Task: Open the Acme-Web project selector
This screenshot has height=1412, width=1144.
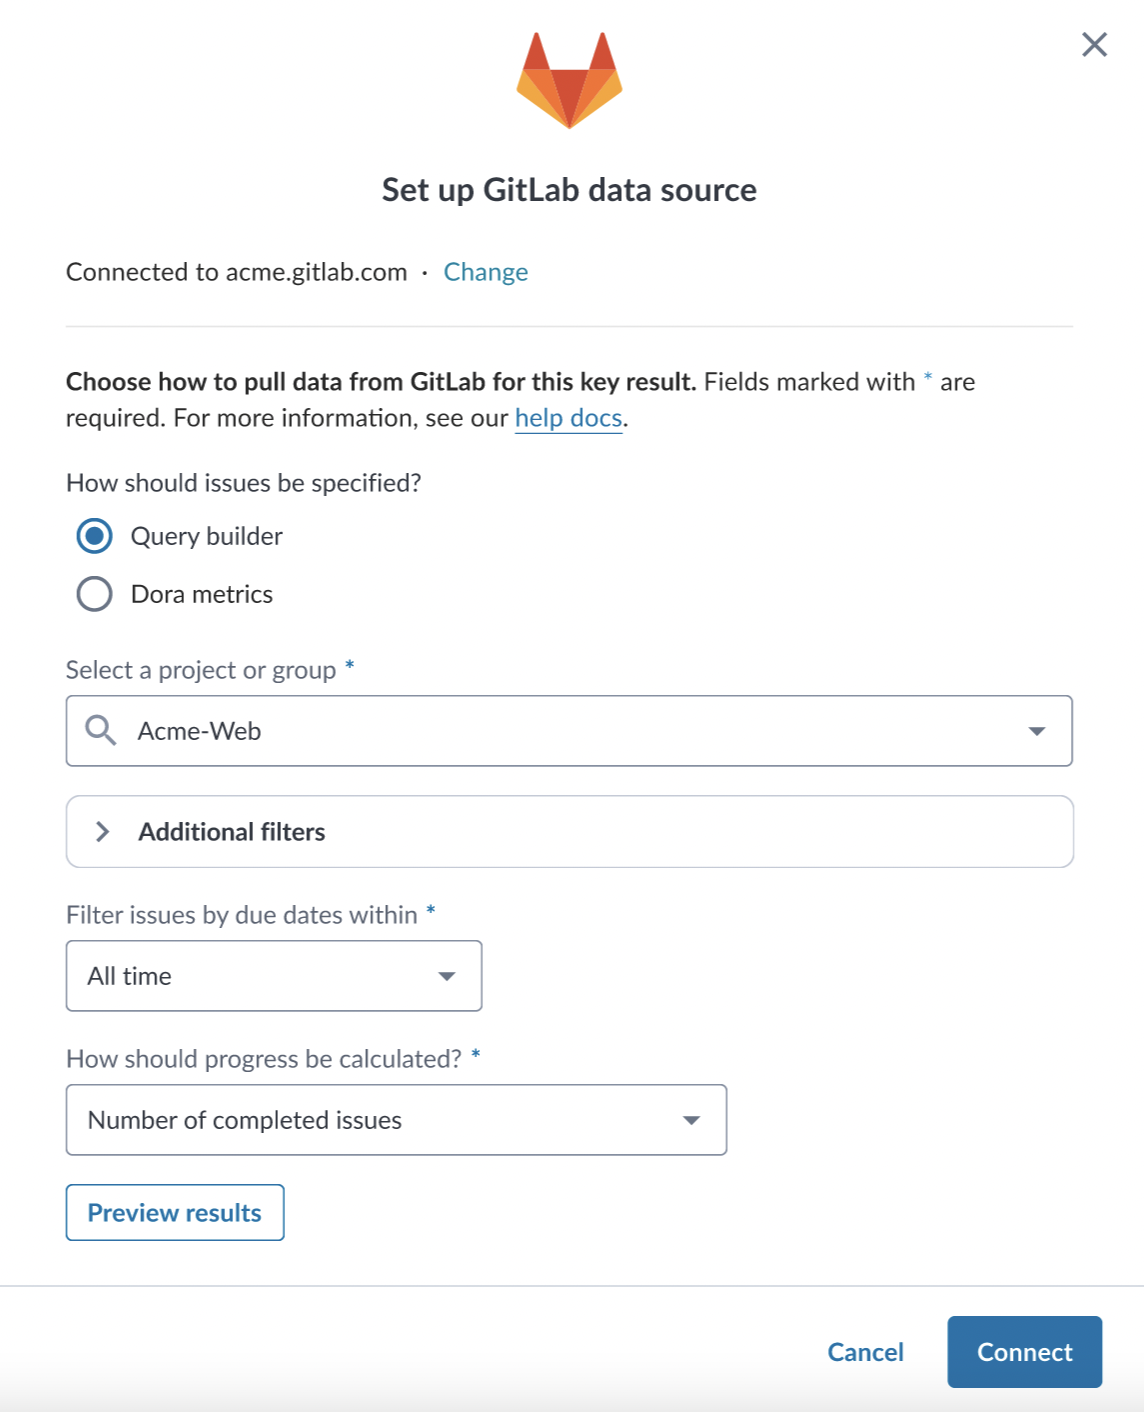Action: click(569, 731)
